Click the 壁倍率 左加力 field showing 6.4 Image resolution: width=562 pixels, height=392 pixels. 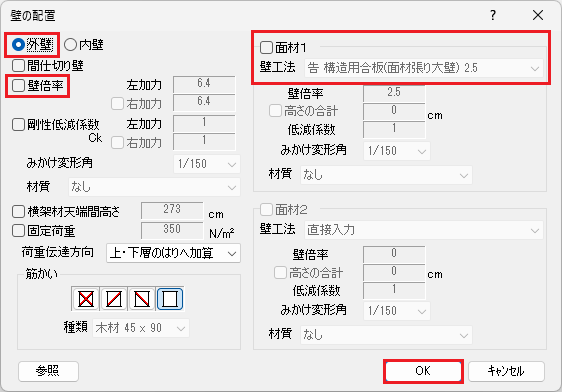pyautogui.click(x=204, y=85)
